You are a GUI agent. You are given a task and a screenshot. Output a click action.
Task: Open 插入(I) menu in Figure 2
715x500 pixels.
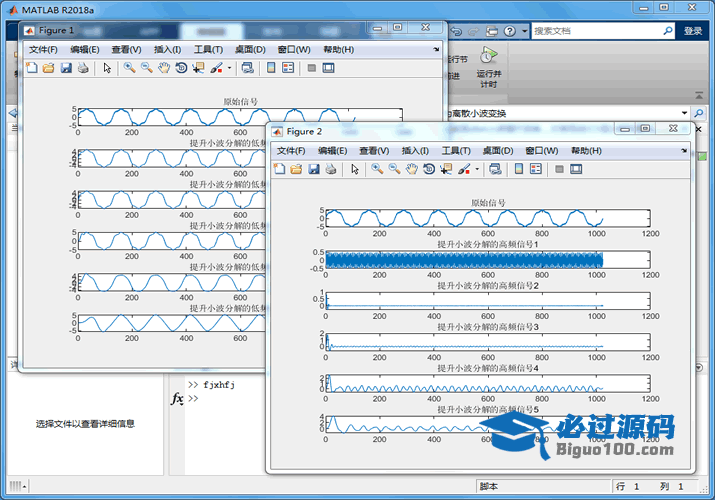[415, 150]
